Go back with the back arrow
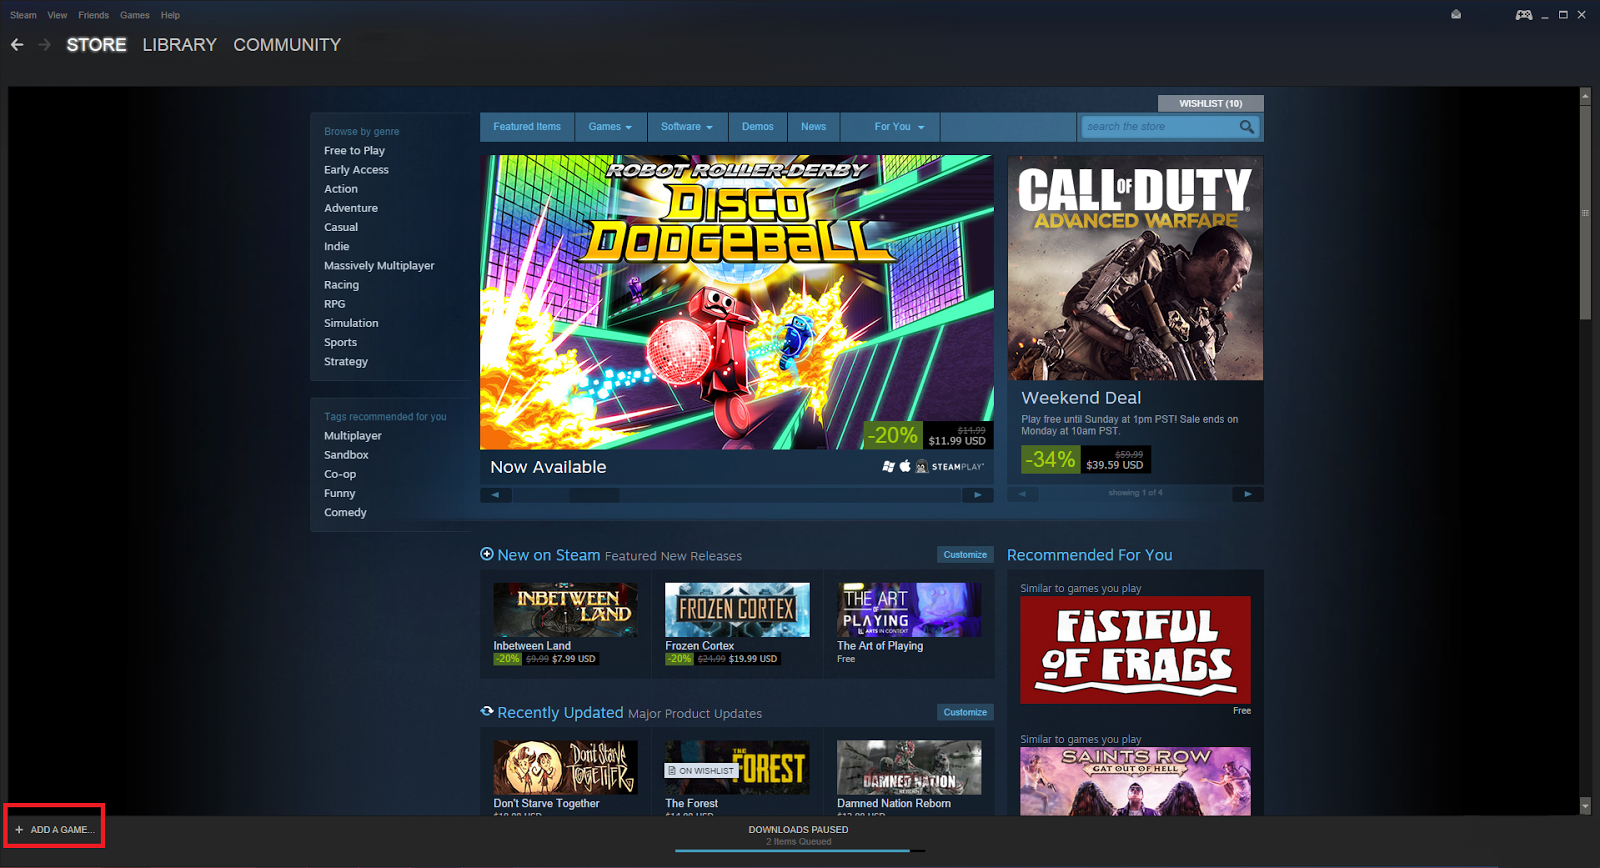The height and width of the screenshot is (868, 1600). [x=17, y=45]
